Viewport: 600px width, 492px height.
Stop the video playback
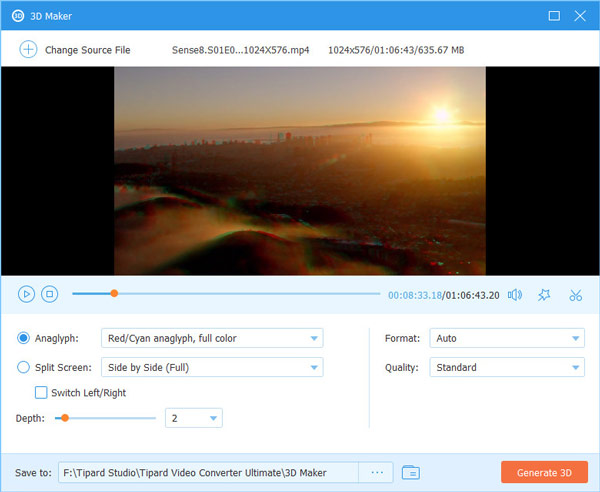tap(49, 294)
